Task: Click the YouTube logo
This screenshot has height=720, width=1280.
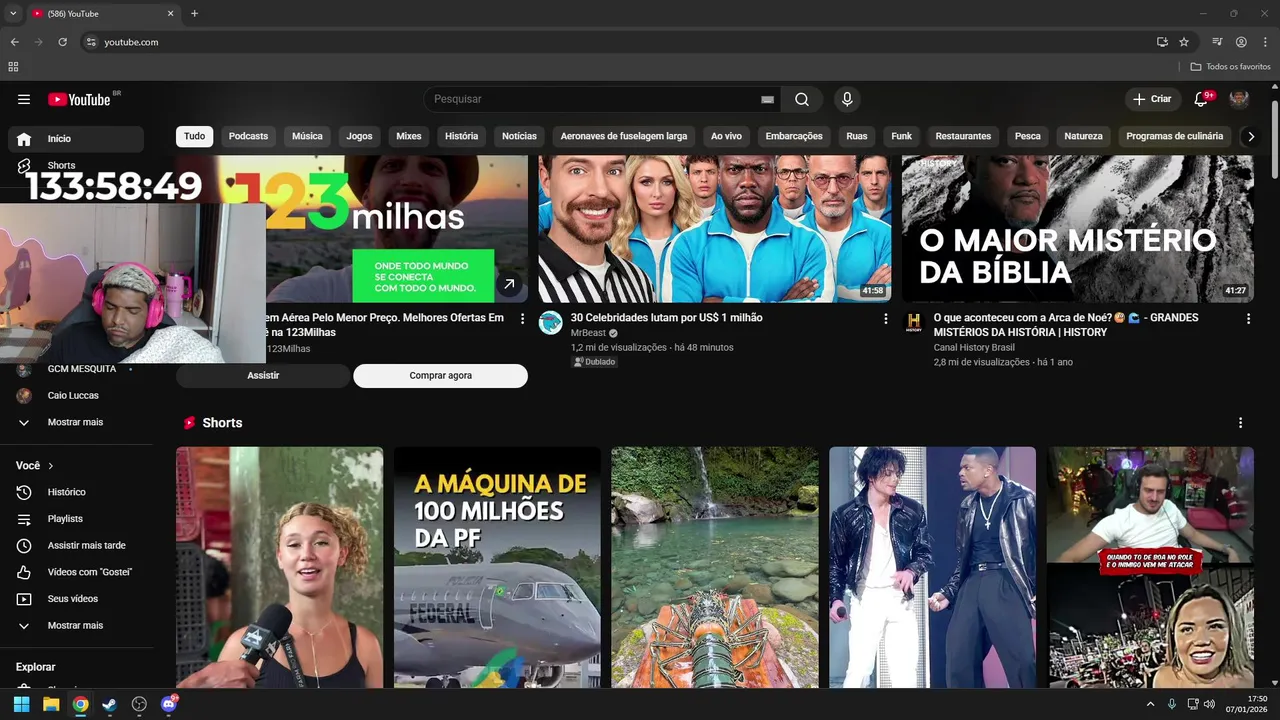Action: (79, 99)
